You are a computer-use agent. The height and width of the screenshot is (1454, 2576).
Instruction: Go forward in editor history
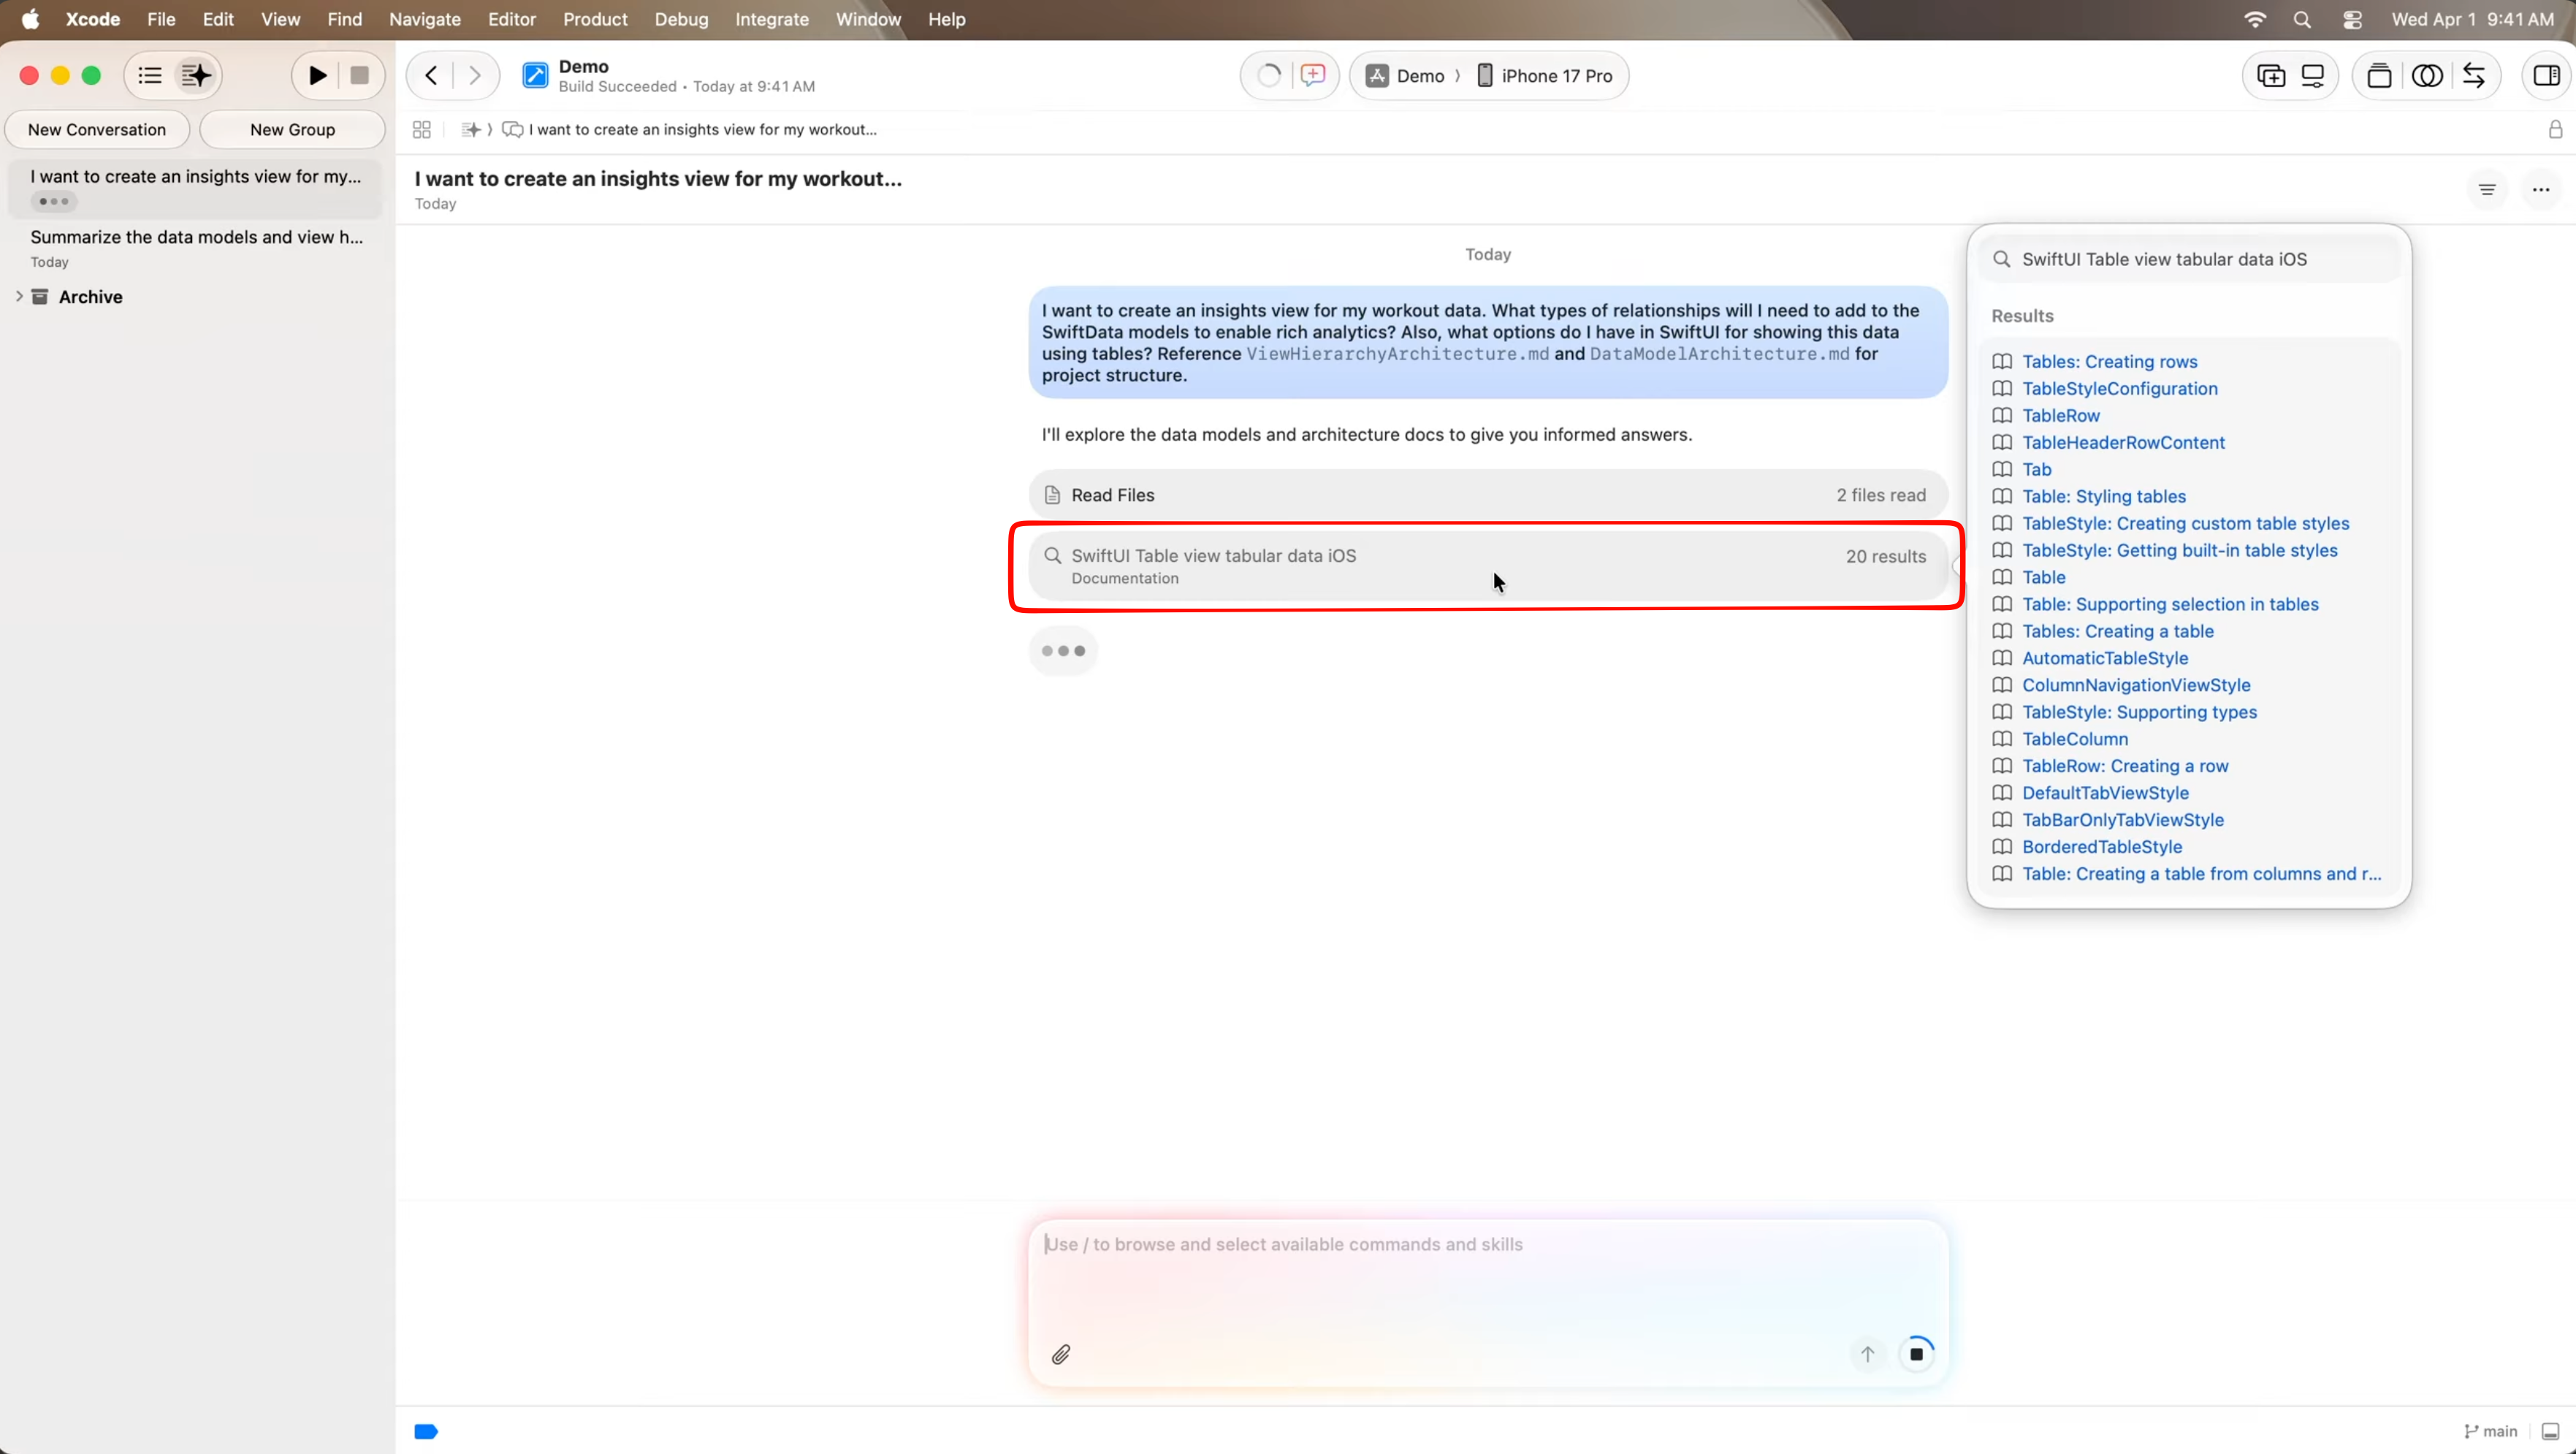pos(475,75)
